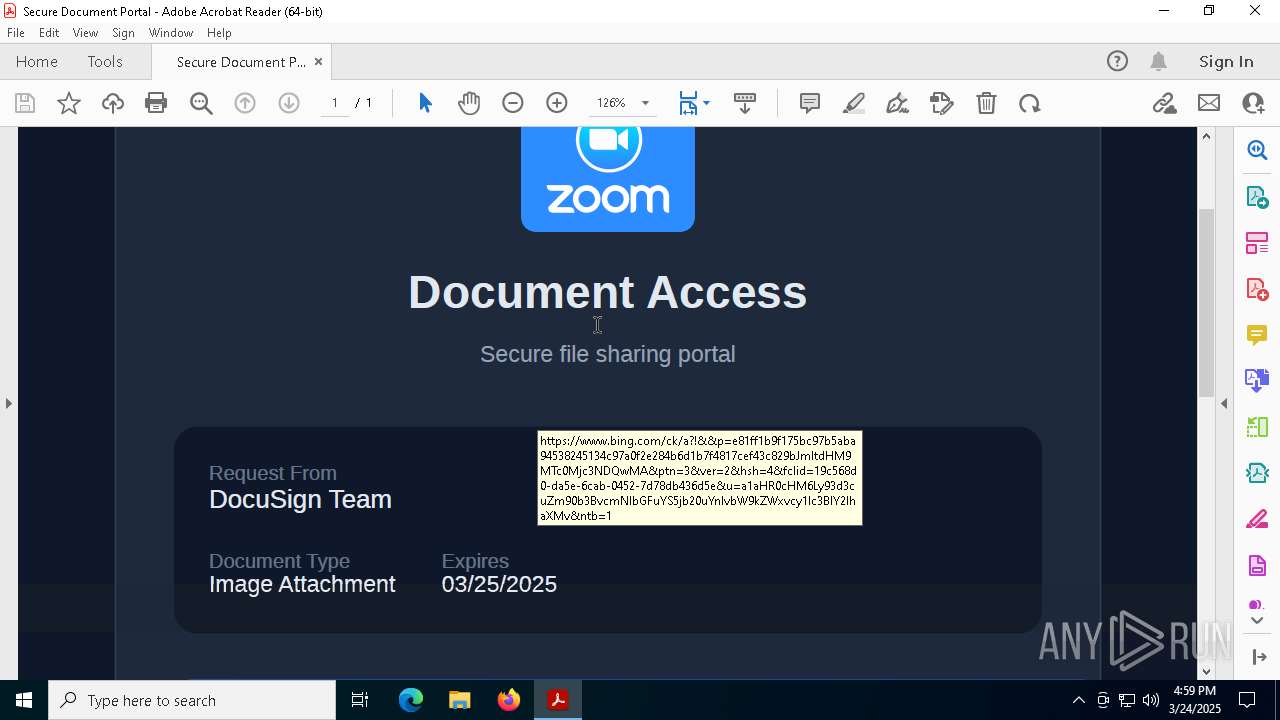Open the Find text magnifier tool

pos(201,103)
